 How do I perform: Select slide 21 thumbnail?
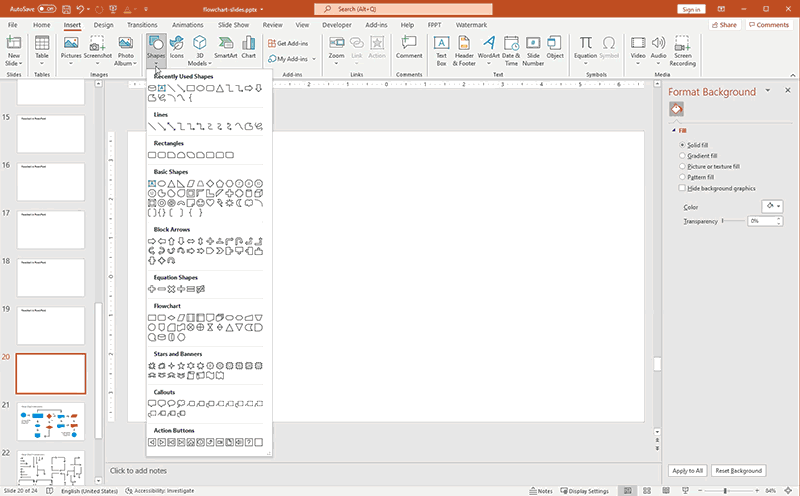click(51, 421)
